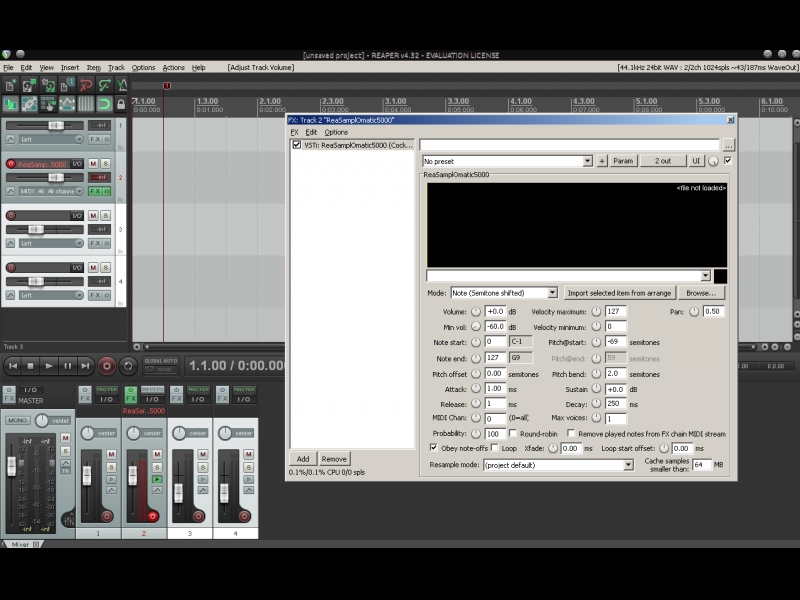Click Import selected item from arrange
This screenshot has width=800, height=600.
click(619, 293)
